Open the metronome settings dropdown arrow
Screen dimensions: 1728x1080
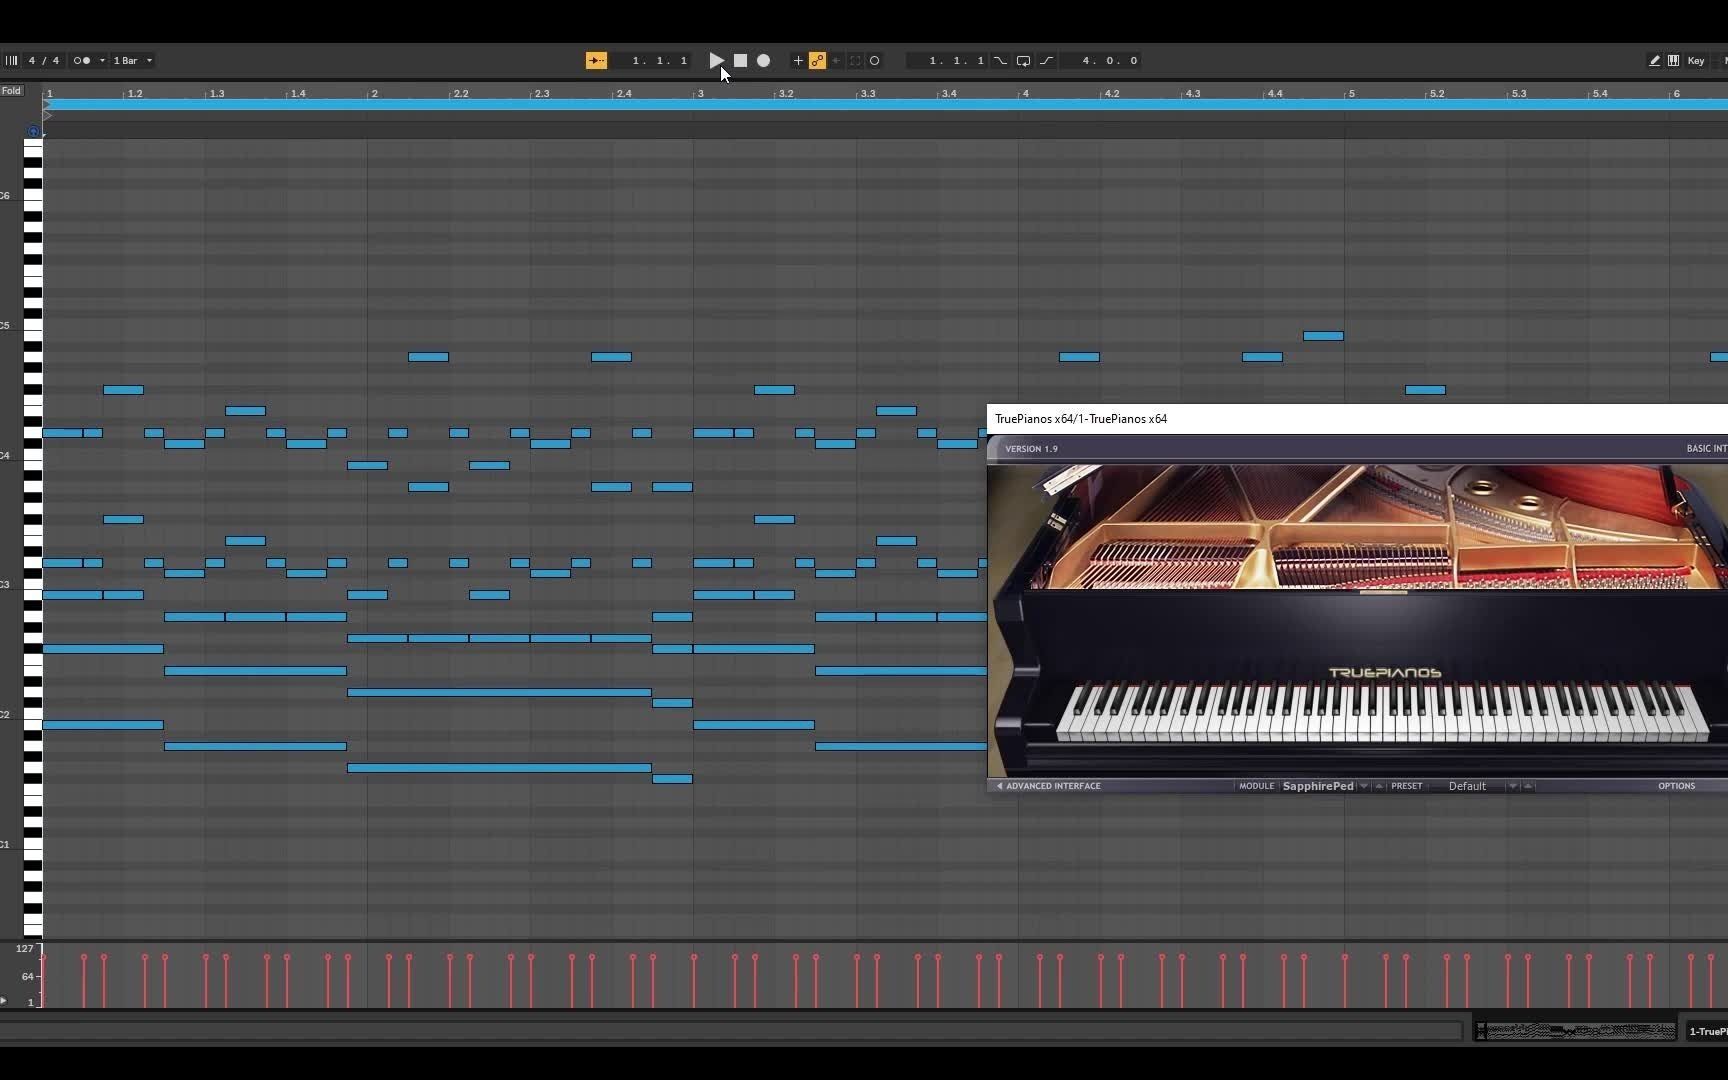click(x=102, y=60)
